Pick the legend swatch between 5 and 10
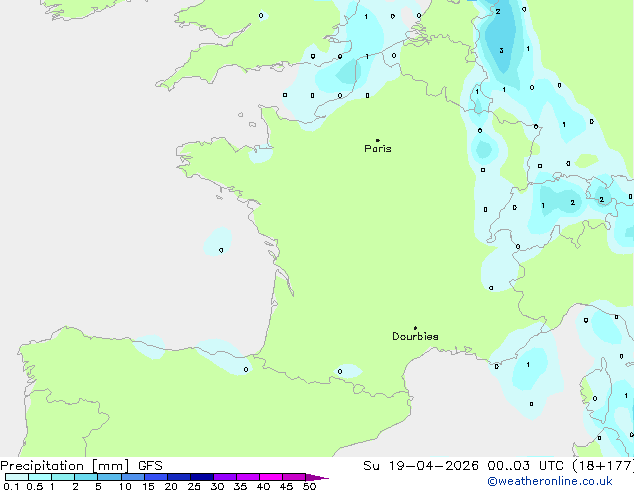 [x=109, y=477]
